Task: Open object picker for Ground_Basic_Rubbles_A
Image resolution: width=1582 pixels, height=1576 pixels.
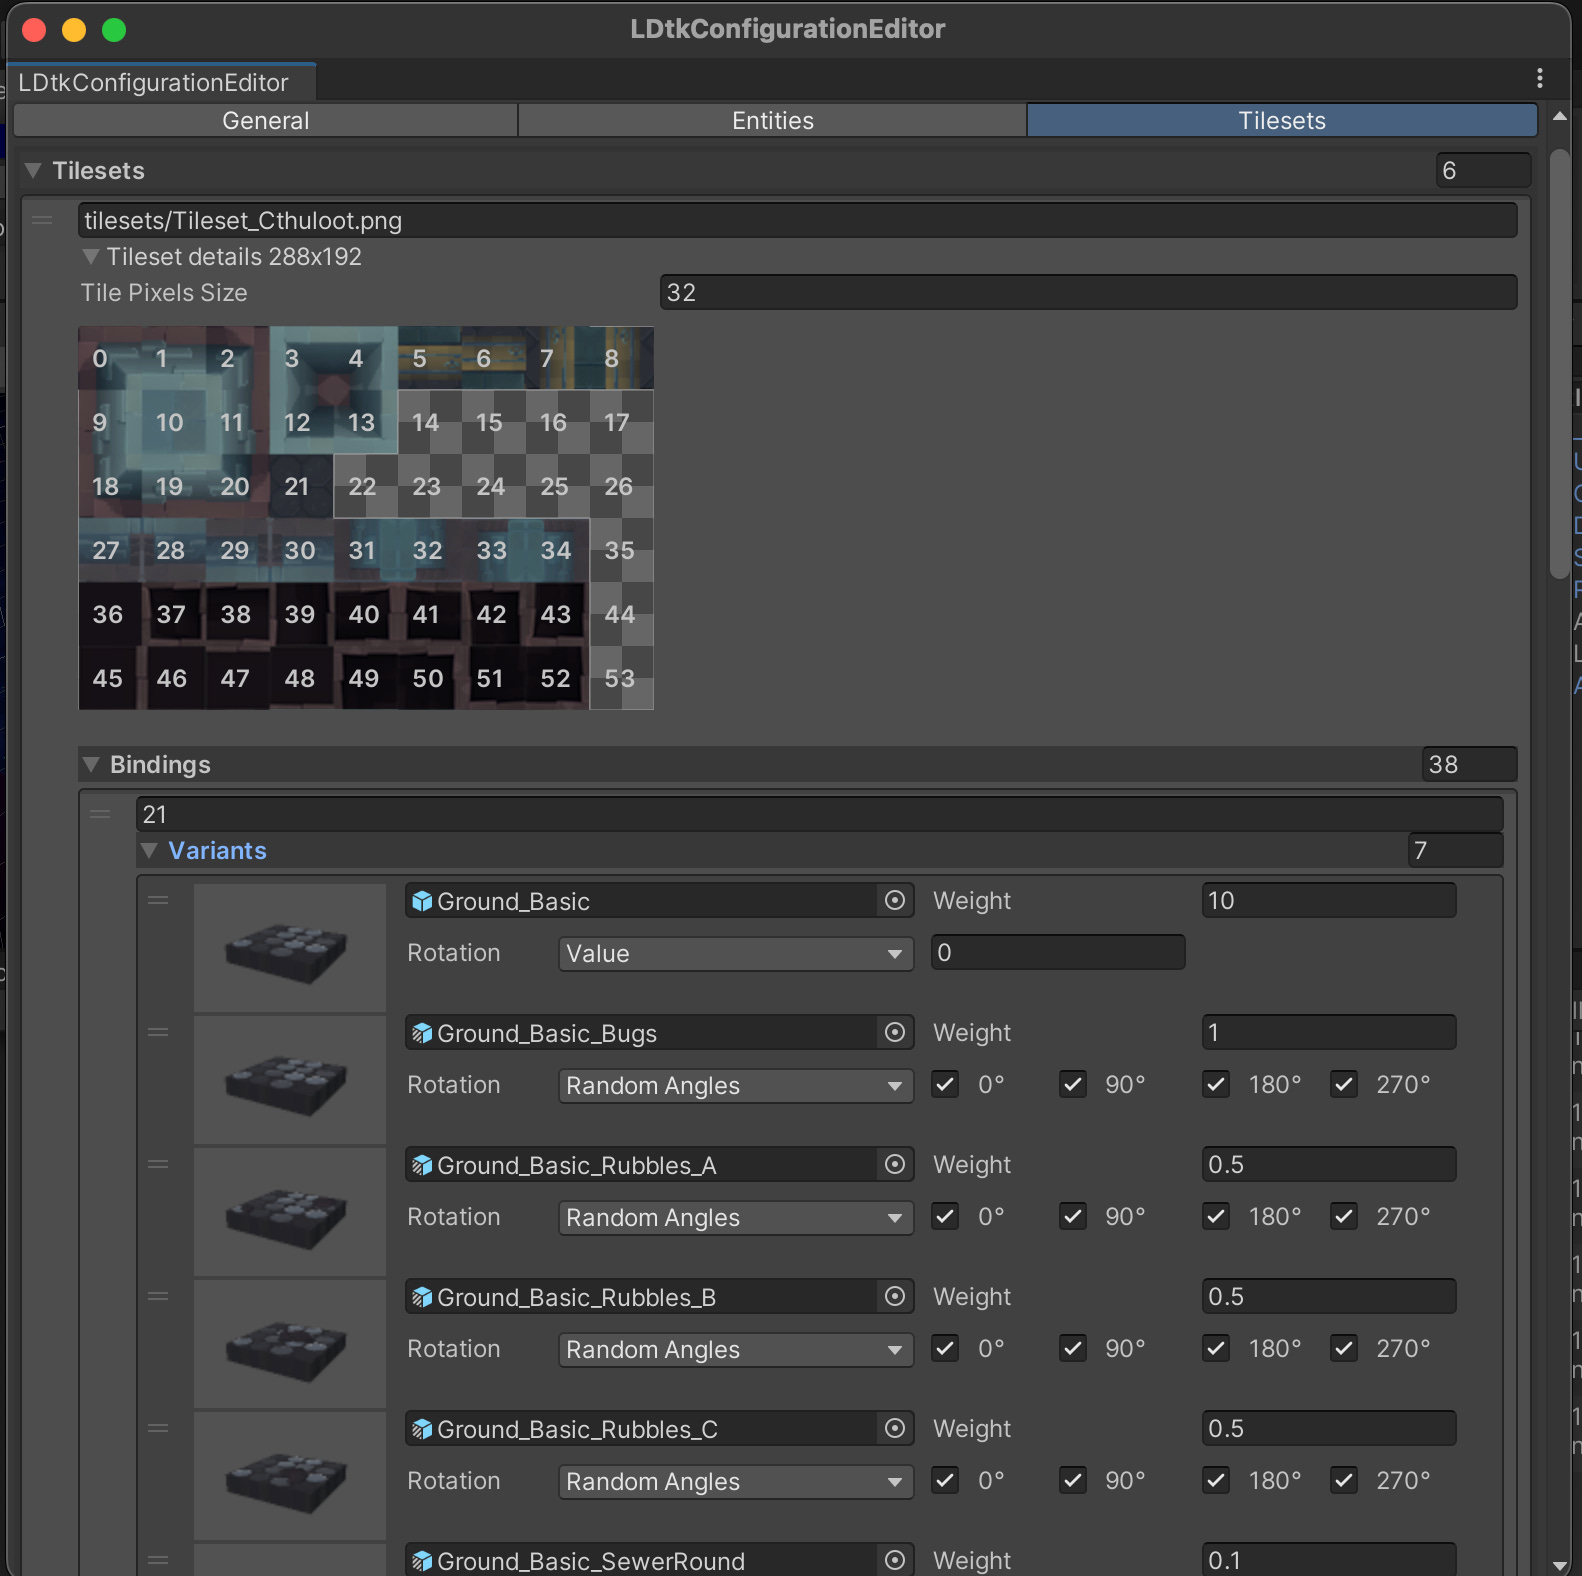Action: pos(895,1165)
